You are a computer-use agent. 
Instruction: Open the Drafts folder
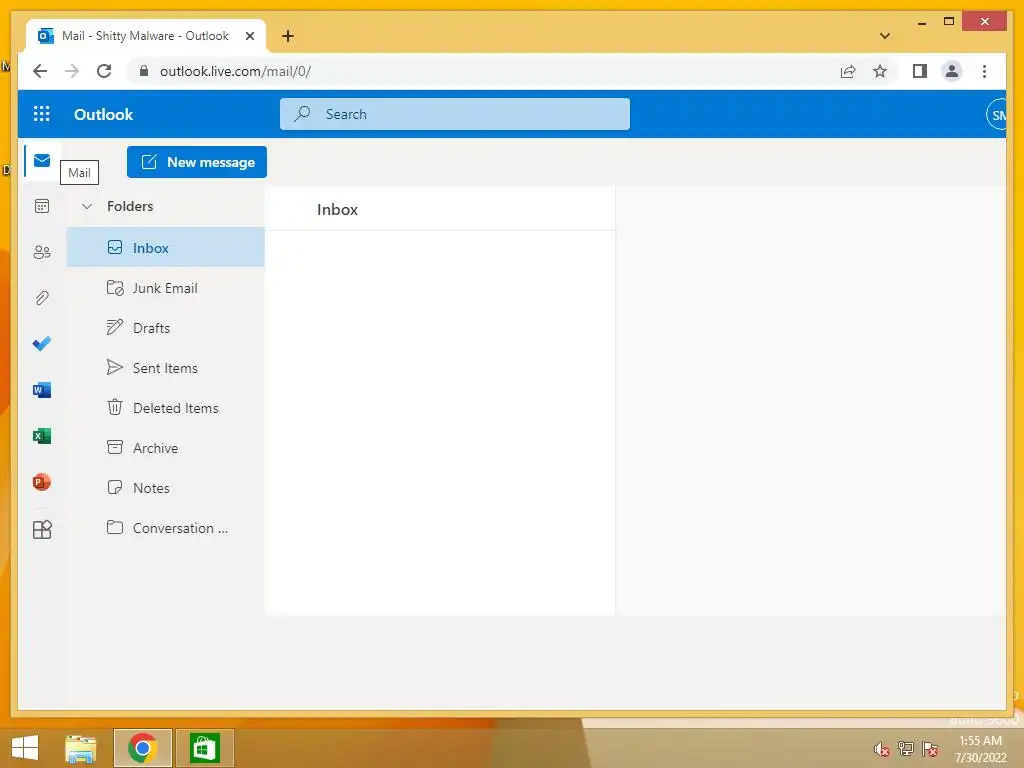[x=165, y=328]
